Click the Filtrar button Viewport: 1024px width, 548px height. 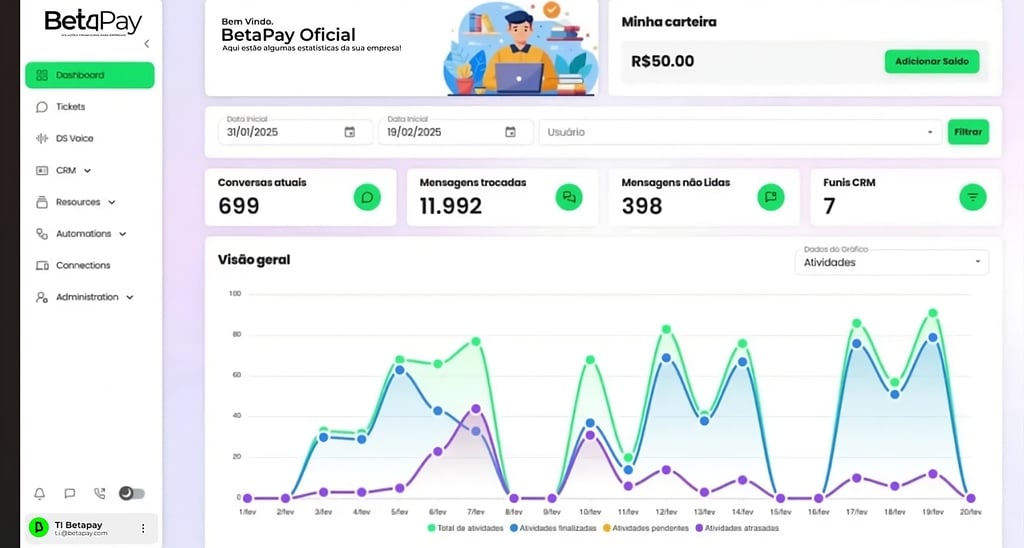click(968, 132)
